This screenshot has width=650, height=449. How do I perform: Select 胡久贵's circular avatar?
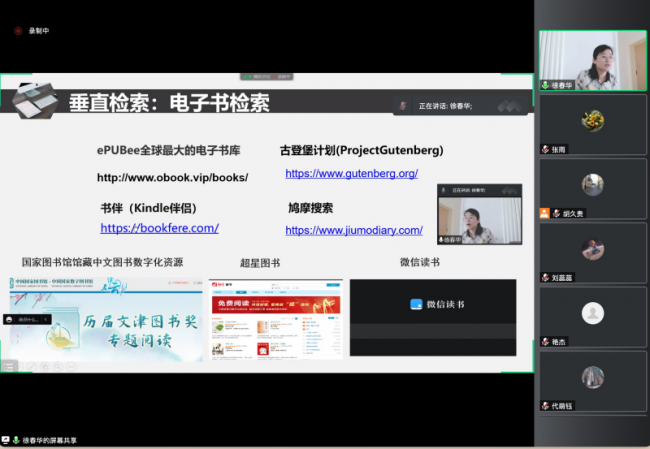point(592,185)
